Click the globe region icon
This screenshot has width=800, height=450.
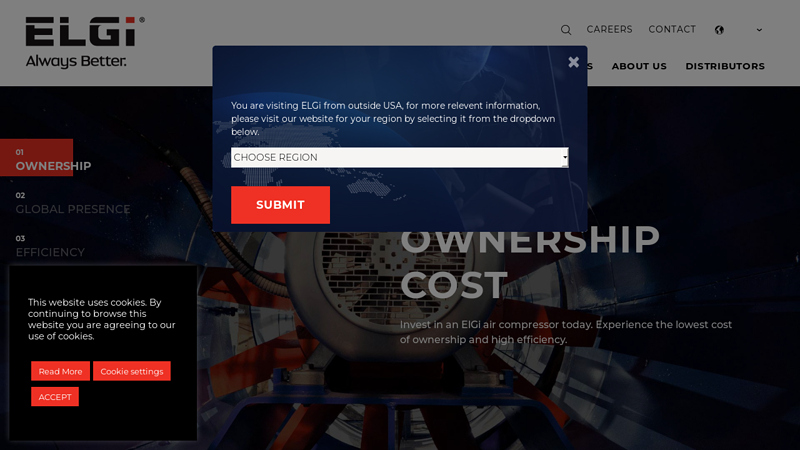[x=719, y=30]
